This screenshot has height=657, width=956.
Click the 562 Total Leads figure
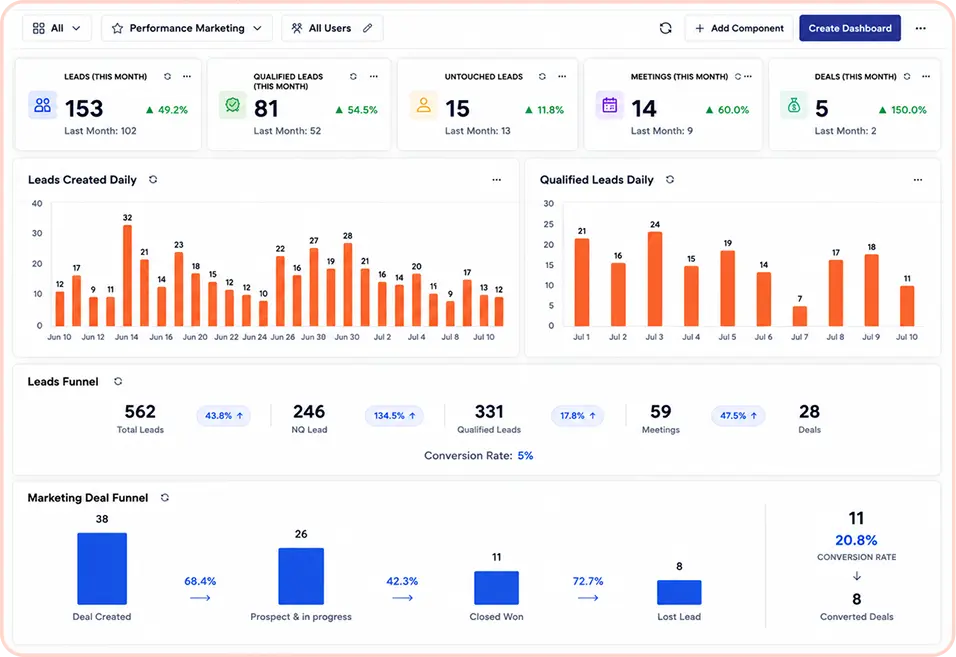(140, 412)
